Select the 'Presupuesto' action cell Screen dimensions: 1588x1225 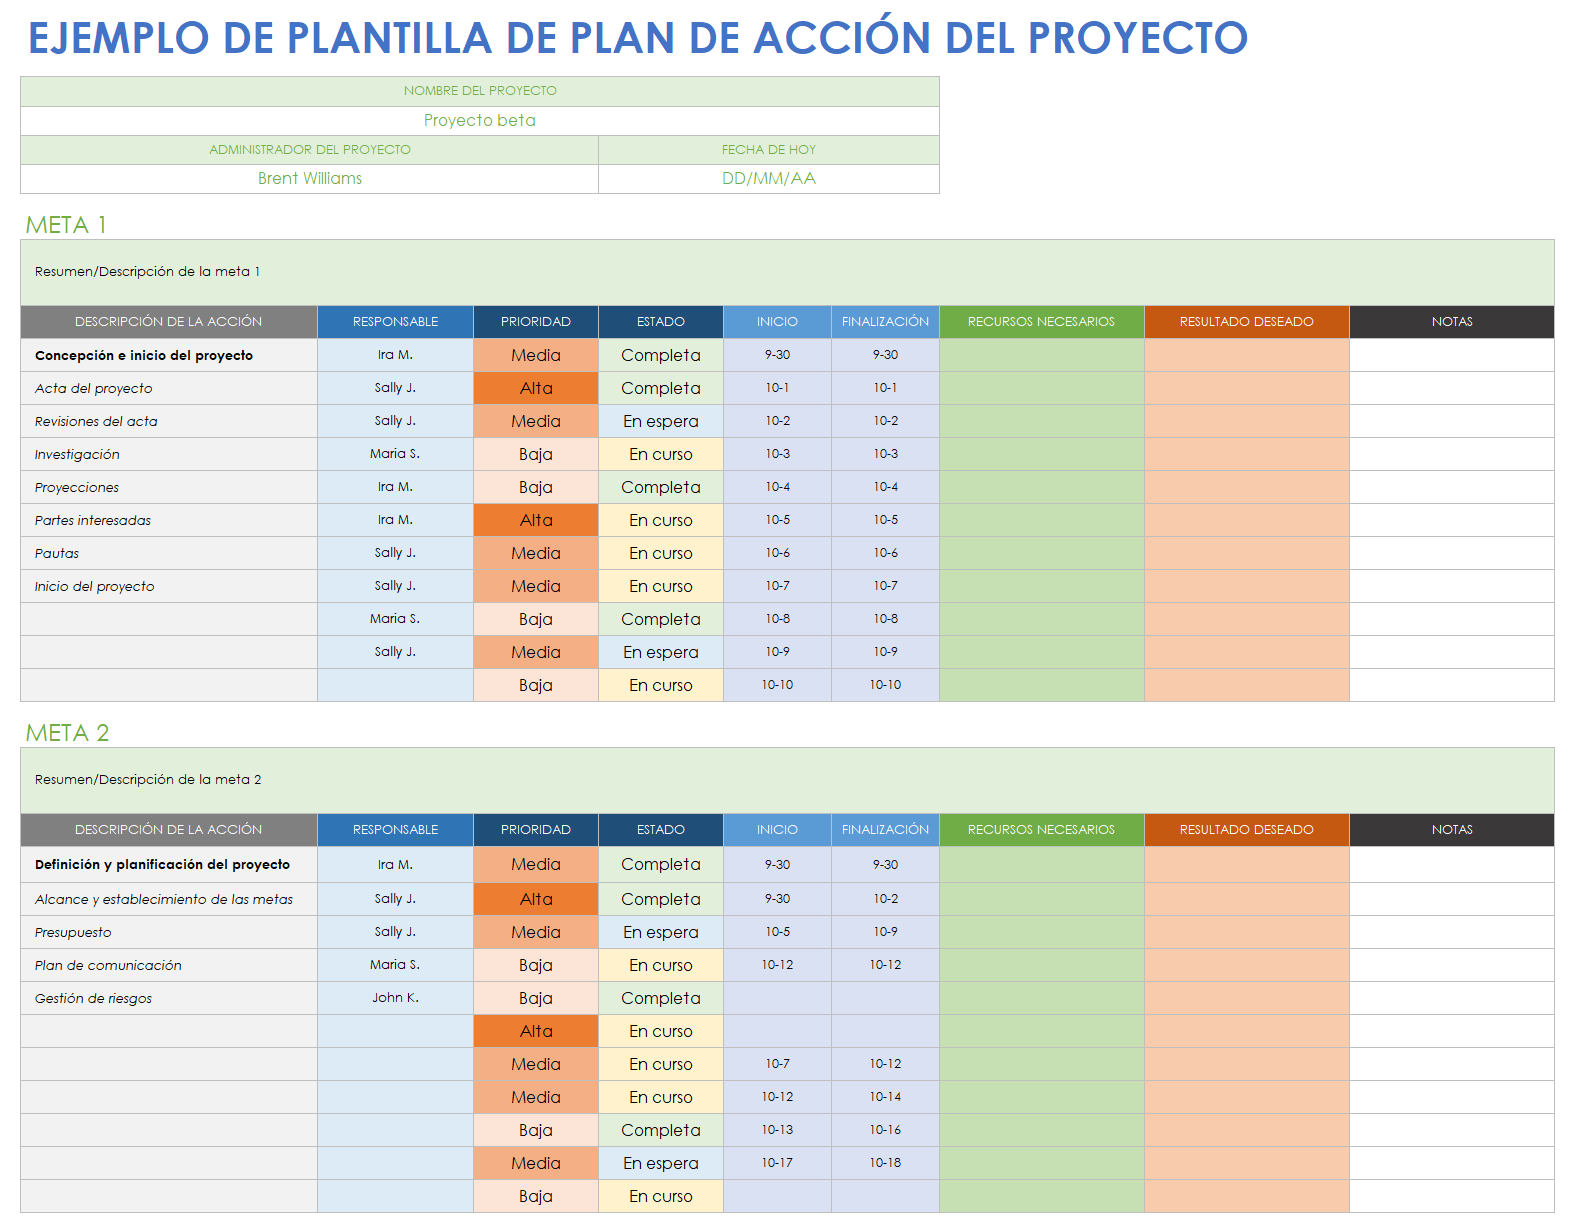point(169,932)
